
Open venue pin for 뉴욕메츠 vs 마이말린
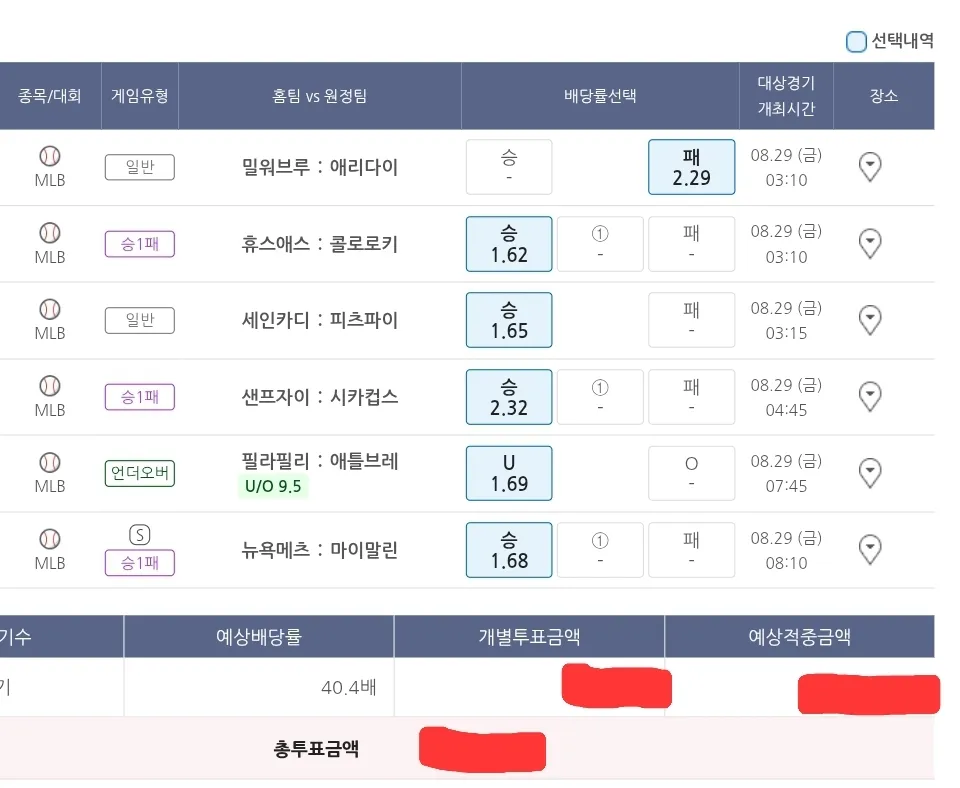870,549
